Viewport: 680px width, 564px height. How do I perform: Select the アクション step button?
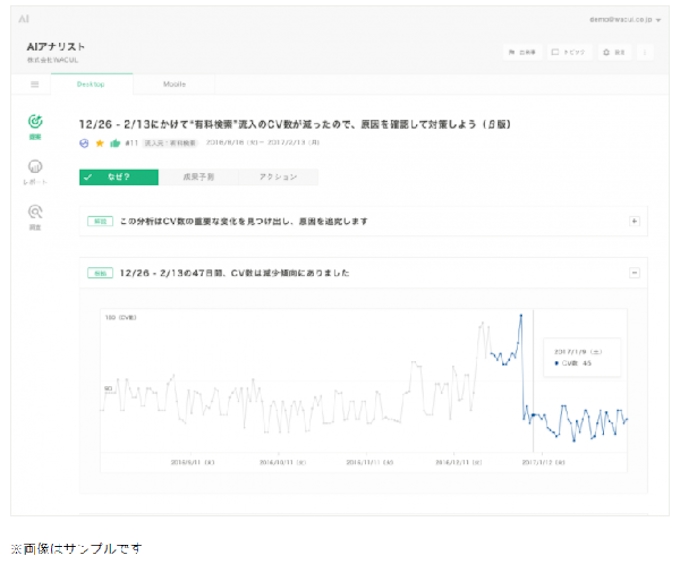[278, 177]
